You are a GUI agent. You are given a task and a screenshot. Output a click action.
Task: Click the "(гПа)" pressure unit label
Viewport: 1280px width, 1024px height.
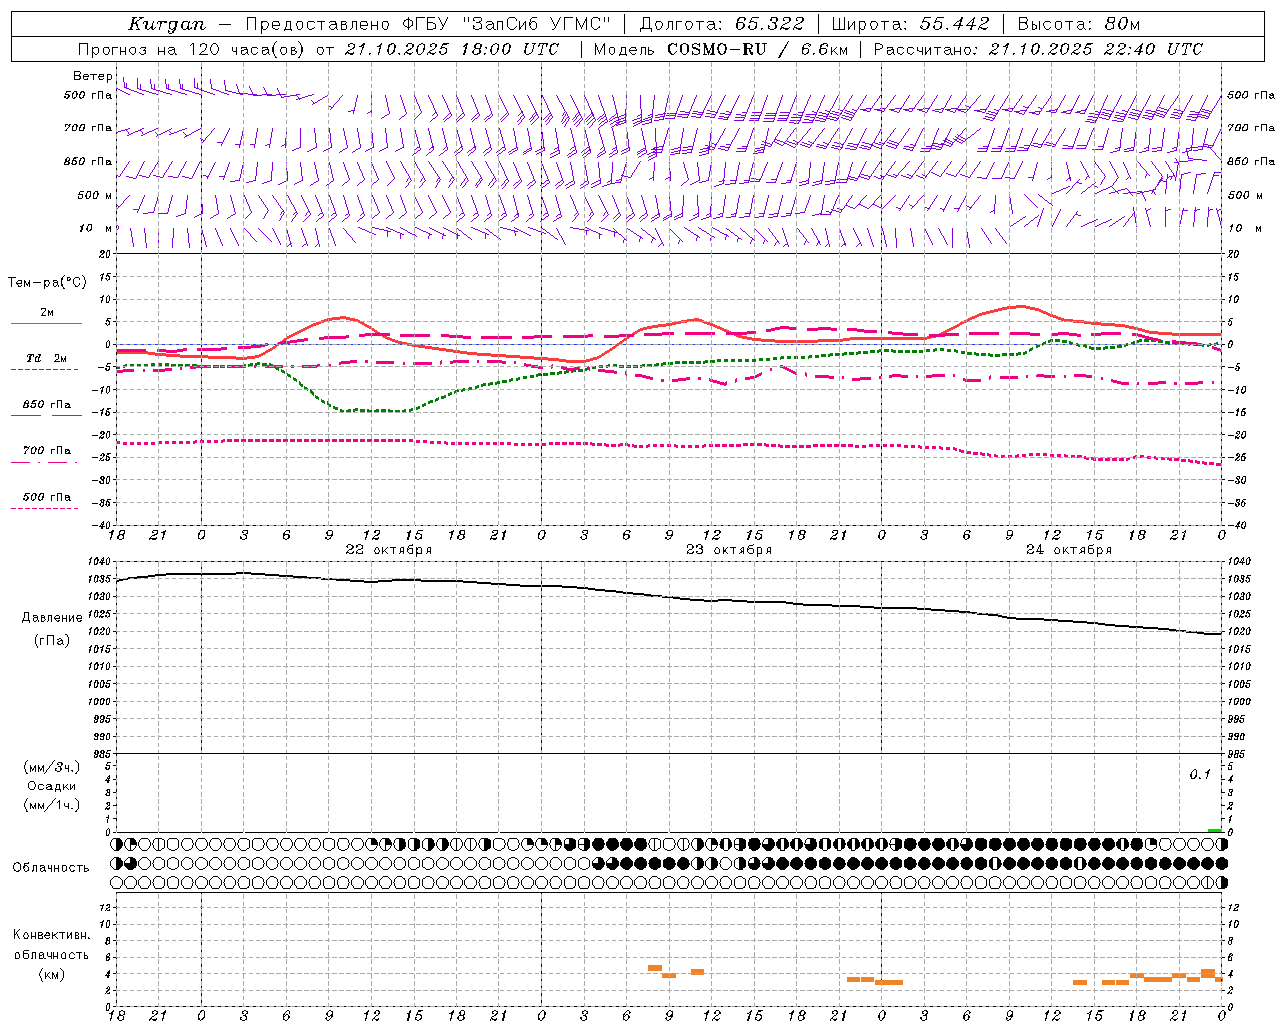pos(52,641)
